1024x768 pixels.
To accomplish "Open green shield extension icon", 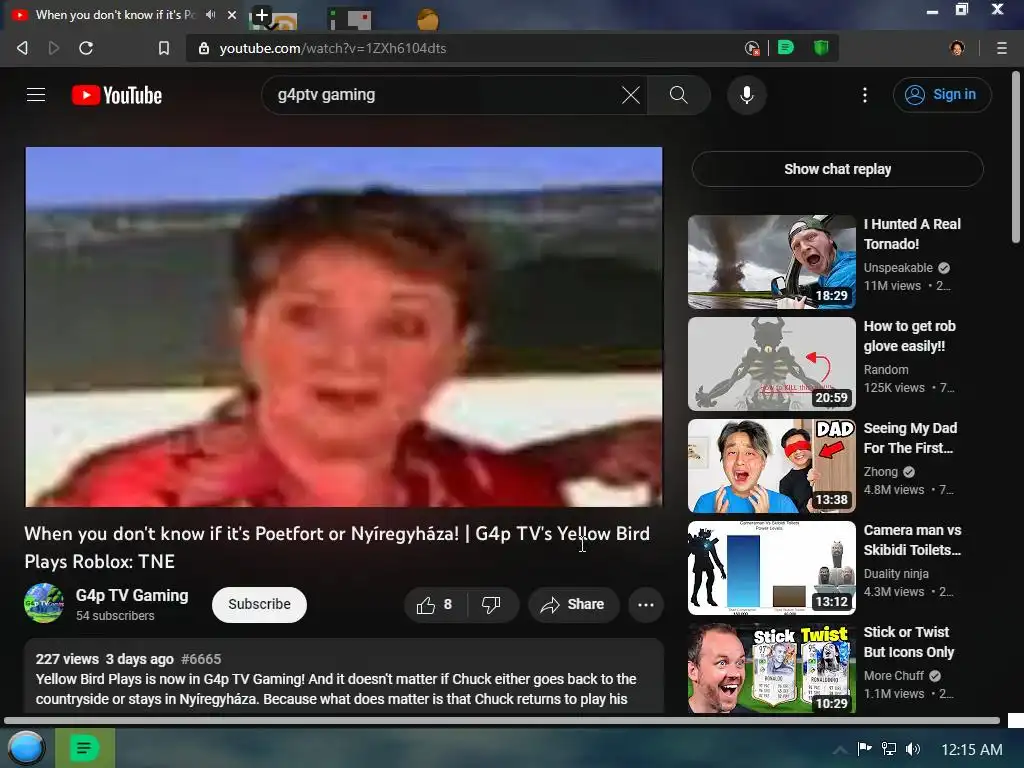I will [x=821, y=47].
